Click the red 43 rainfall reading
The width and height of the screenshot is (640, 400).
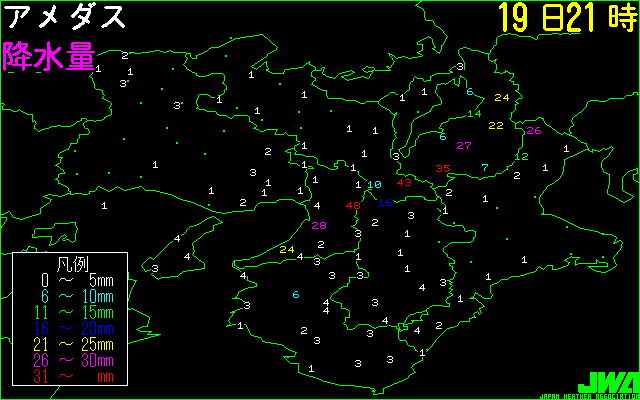404,183
